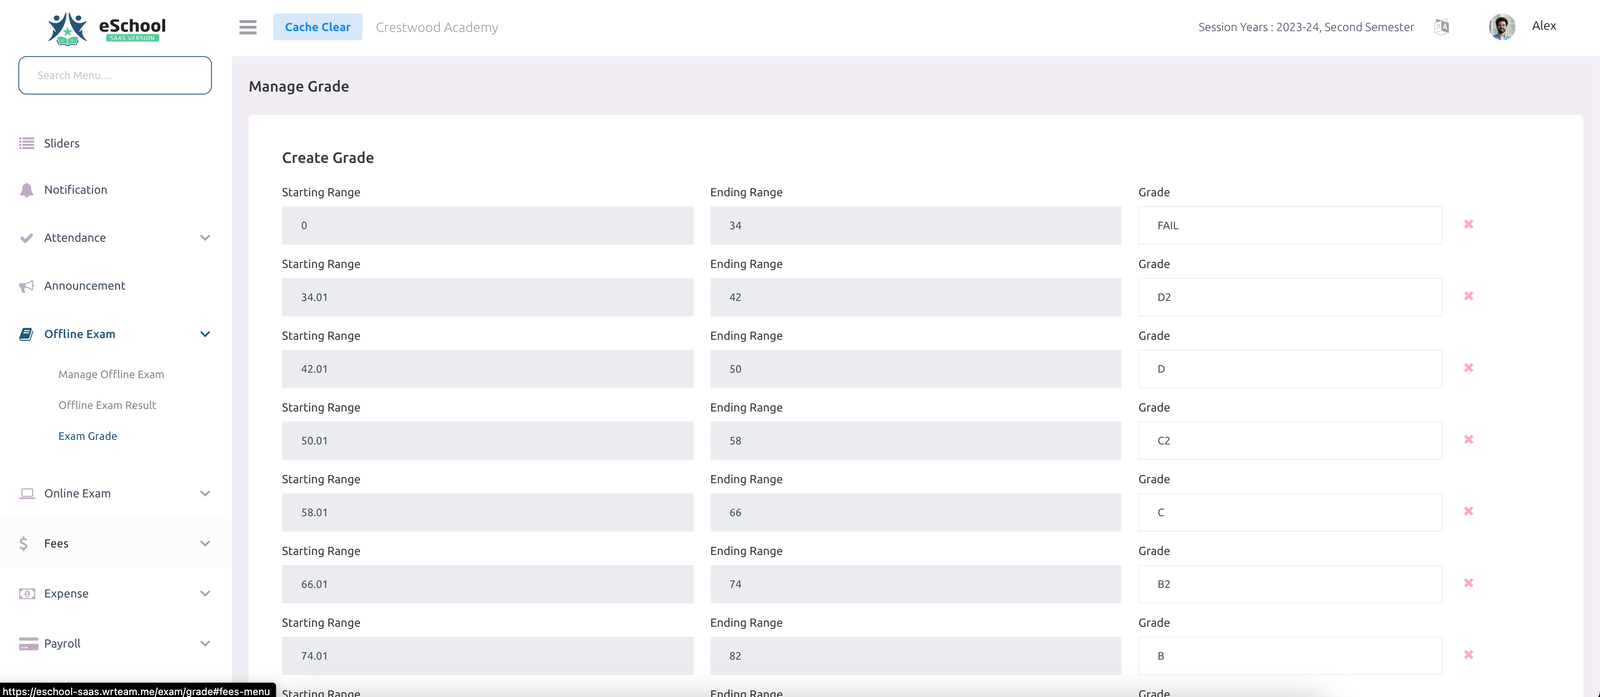Image resolution: width=1600 pixels, height=697 pixels.
Task: Toggle the hamburger sidebar menu icon
Action: tap(248, 27)
